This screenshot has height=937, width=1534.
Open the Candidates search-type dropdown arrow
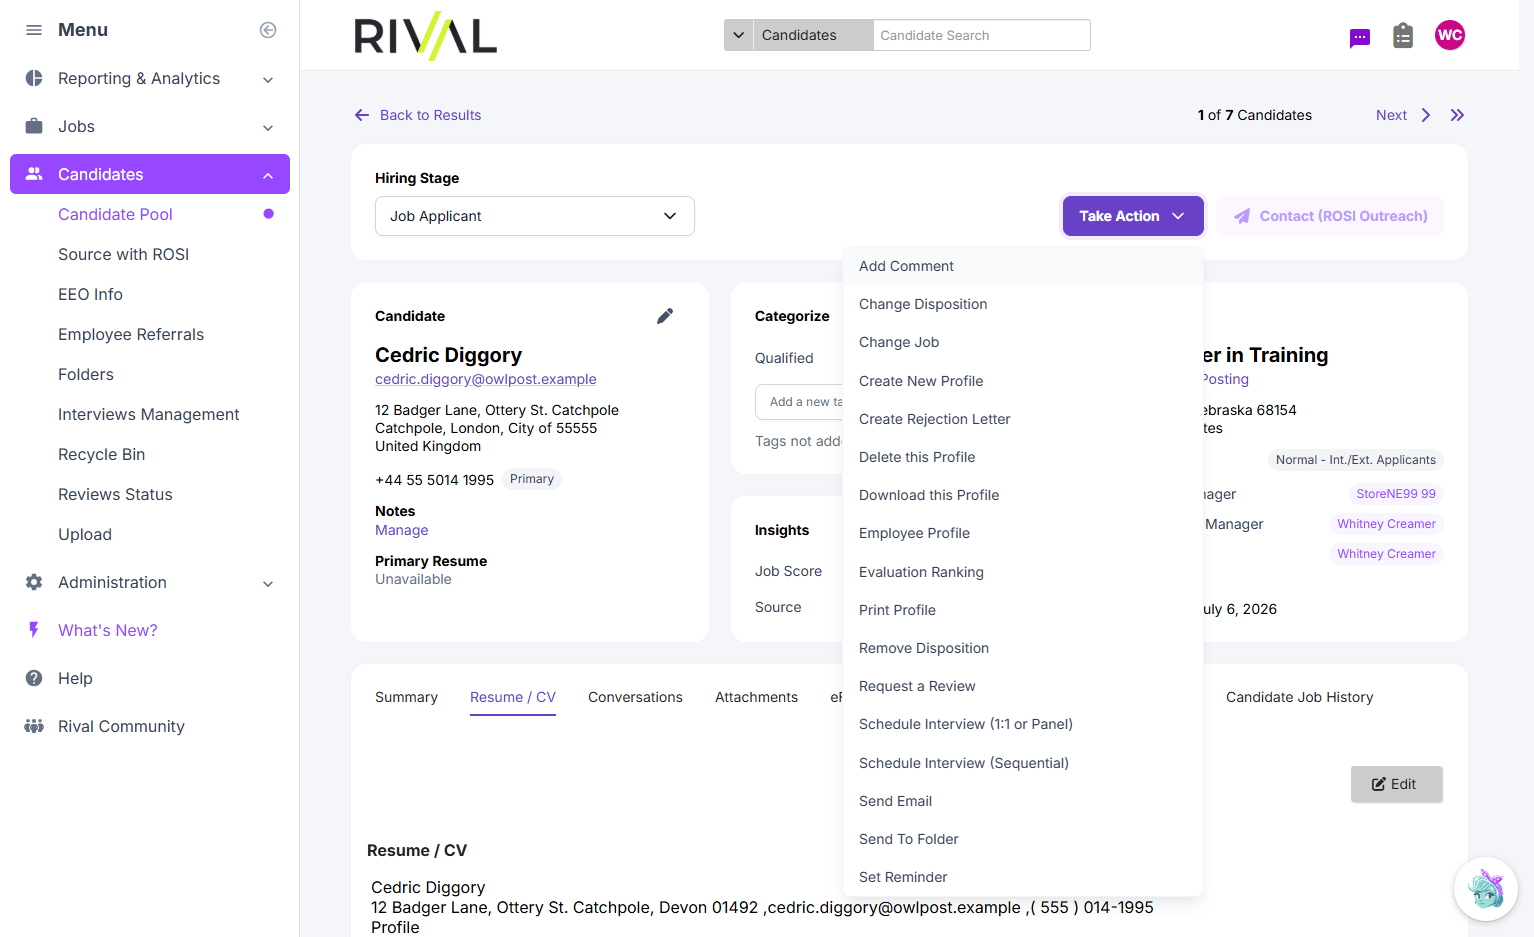(x=738, y=35)
